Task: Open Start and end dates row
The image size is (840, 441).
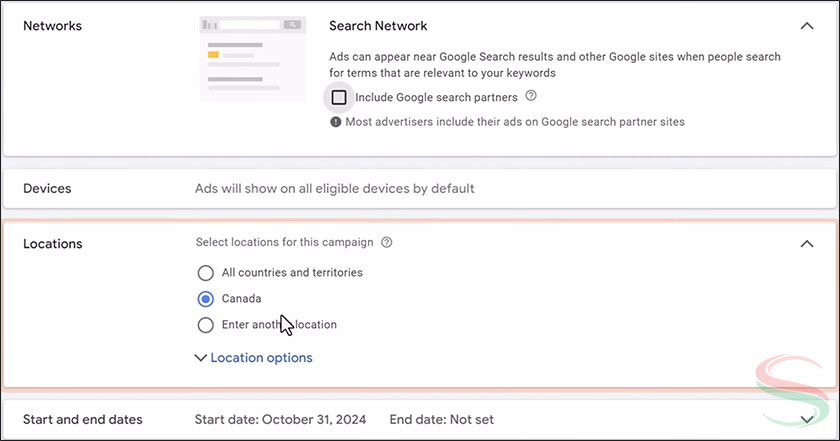Action: coord(83,419)
